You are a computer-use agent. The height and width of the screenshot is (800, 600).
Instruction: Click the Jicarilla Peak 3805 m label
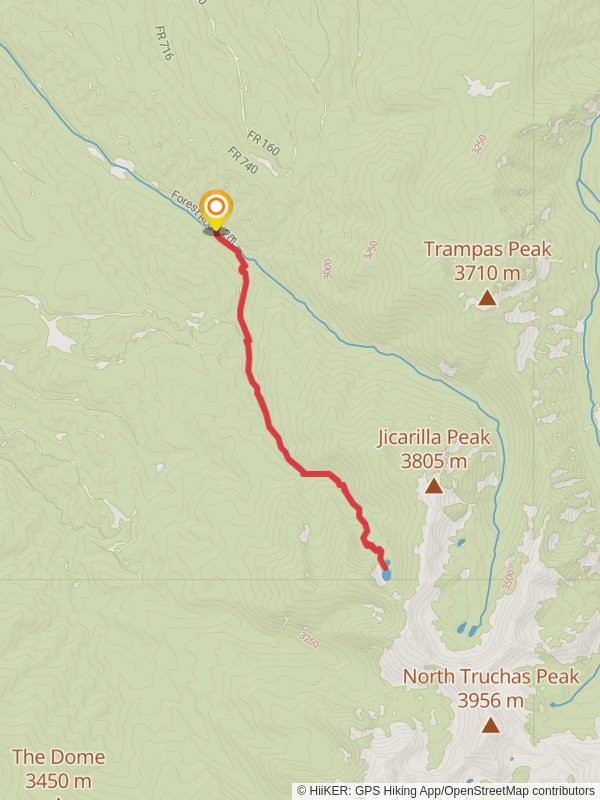[434, 449]
